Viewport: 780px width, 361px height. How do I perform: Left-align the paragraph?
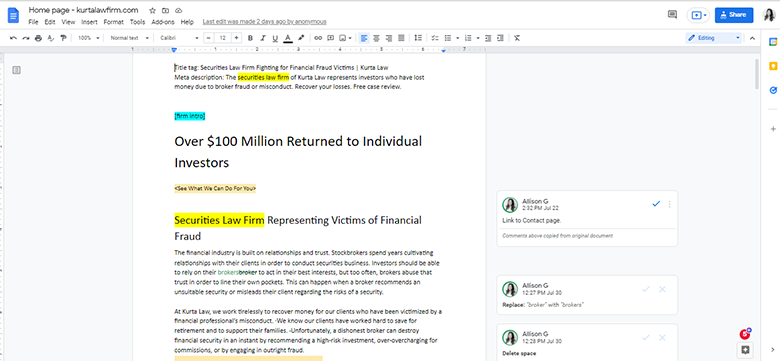[364, 38]
